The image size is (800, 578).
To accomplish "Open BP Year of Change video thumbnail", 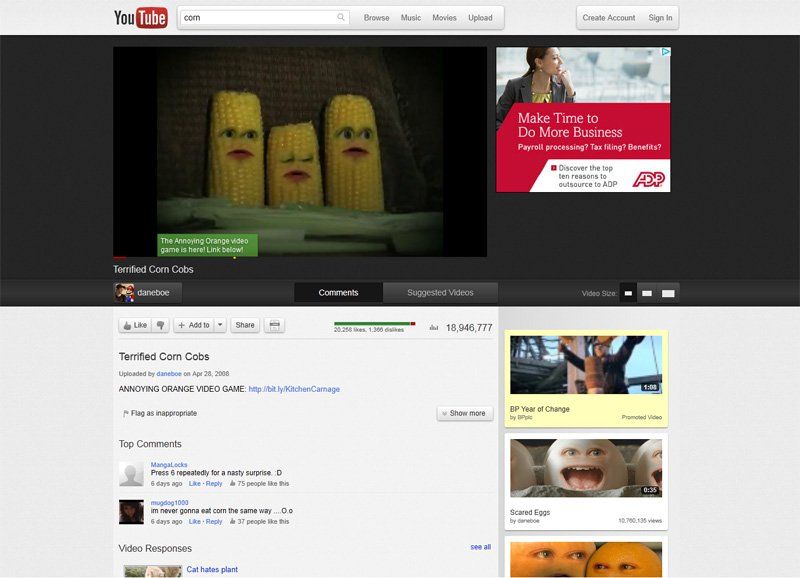I will click(586, 365).
